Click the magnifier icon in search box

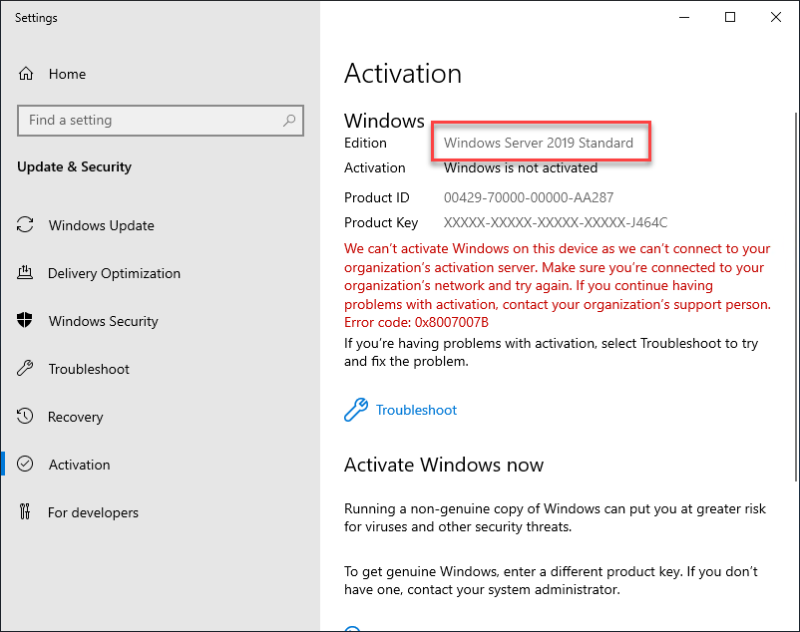(x=289, y=120)
